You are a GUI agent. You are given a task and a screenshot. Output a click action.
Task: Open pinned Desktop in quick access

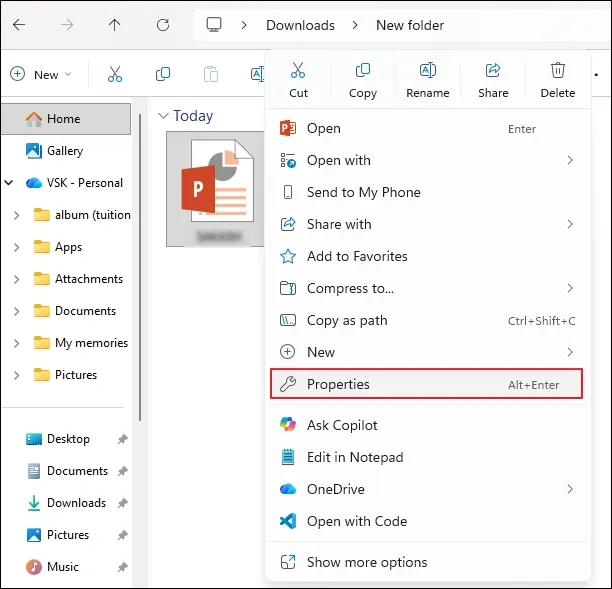tap(58, 439)
